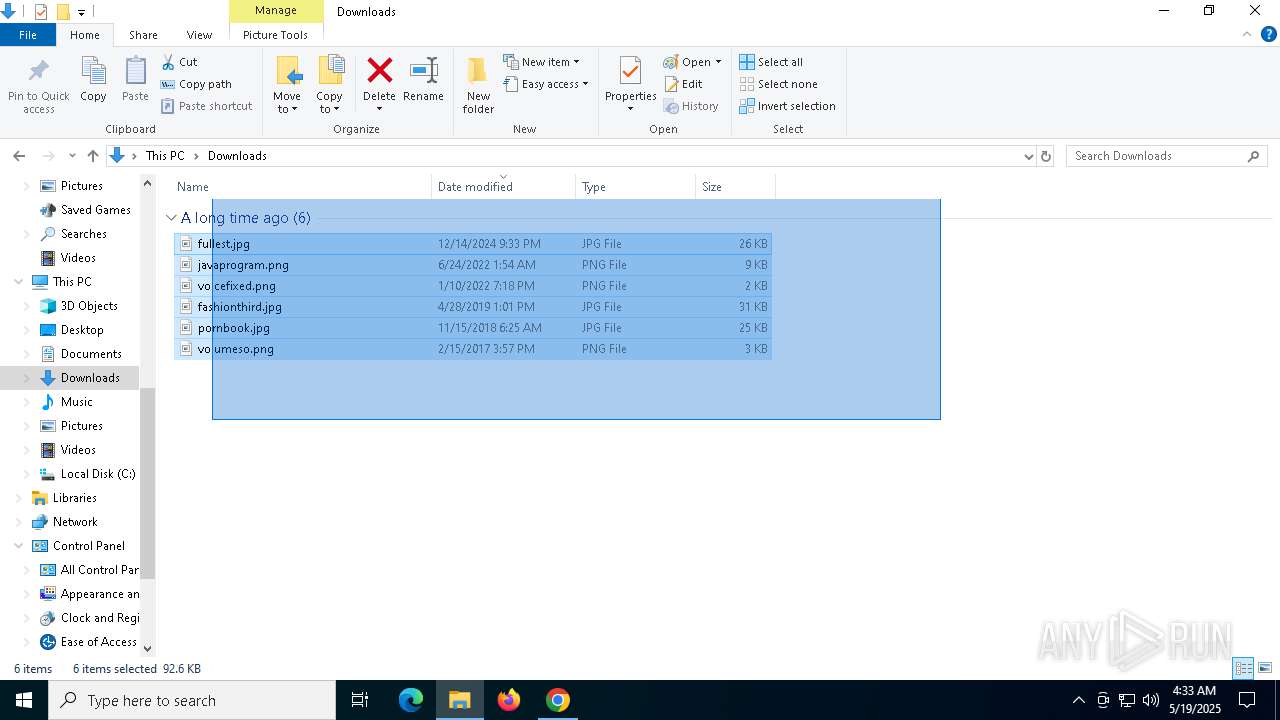Image resolution: width=1280 pixels, height=720 pixels.
Task: Collapse the ribbon with the chevron
Action: [x=1247, y=34]
